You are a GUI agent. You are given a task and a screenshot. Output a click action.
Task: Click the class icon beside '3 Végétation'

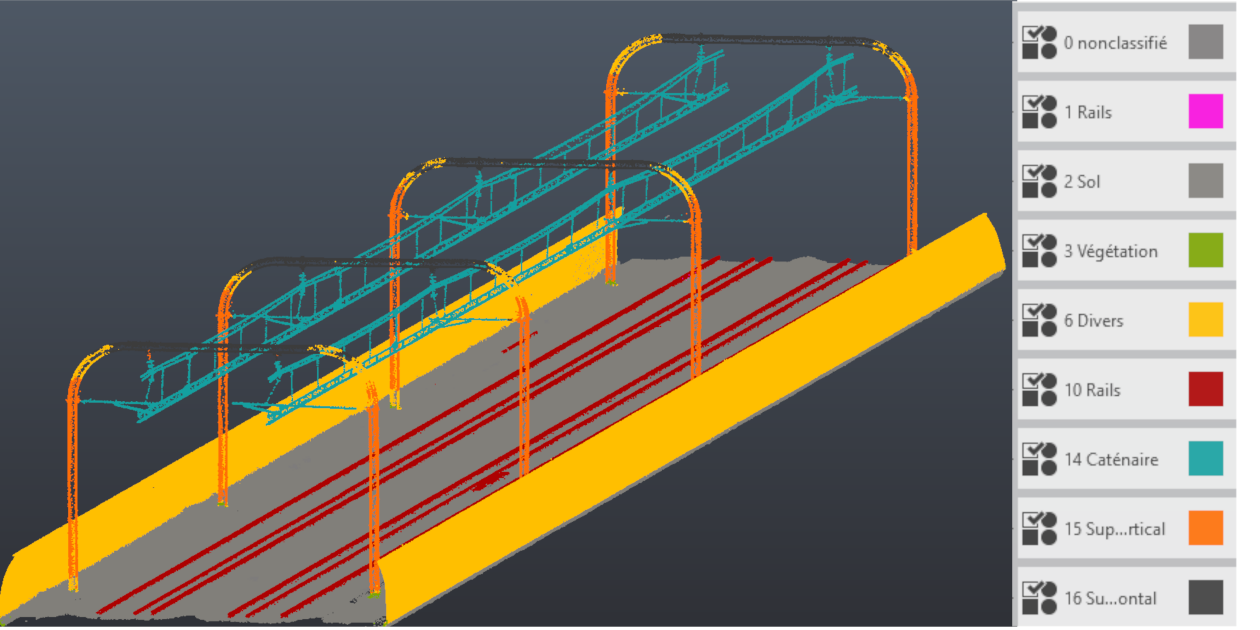point(1040,251)
